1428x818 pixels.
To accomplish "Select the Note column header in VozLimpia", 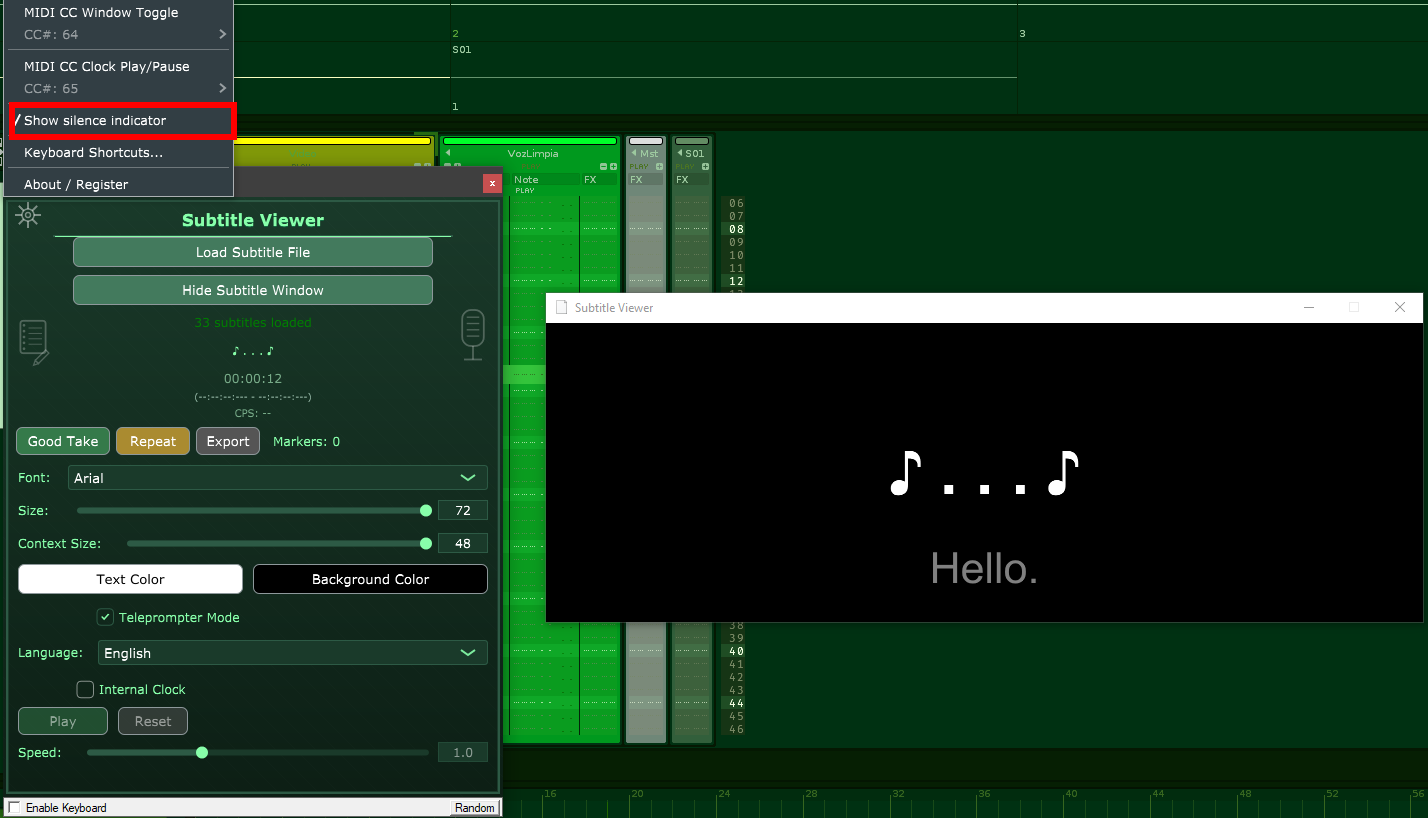I will [545, 180].
